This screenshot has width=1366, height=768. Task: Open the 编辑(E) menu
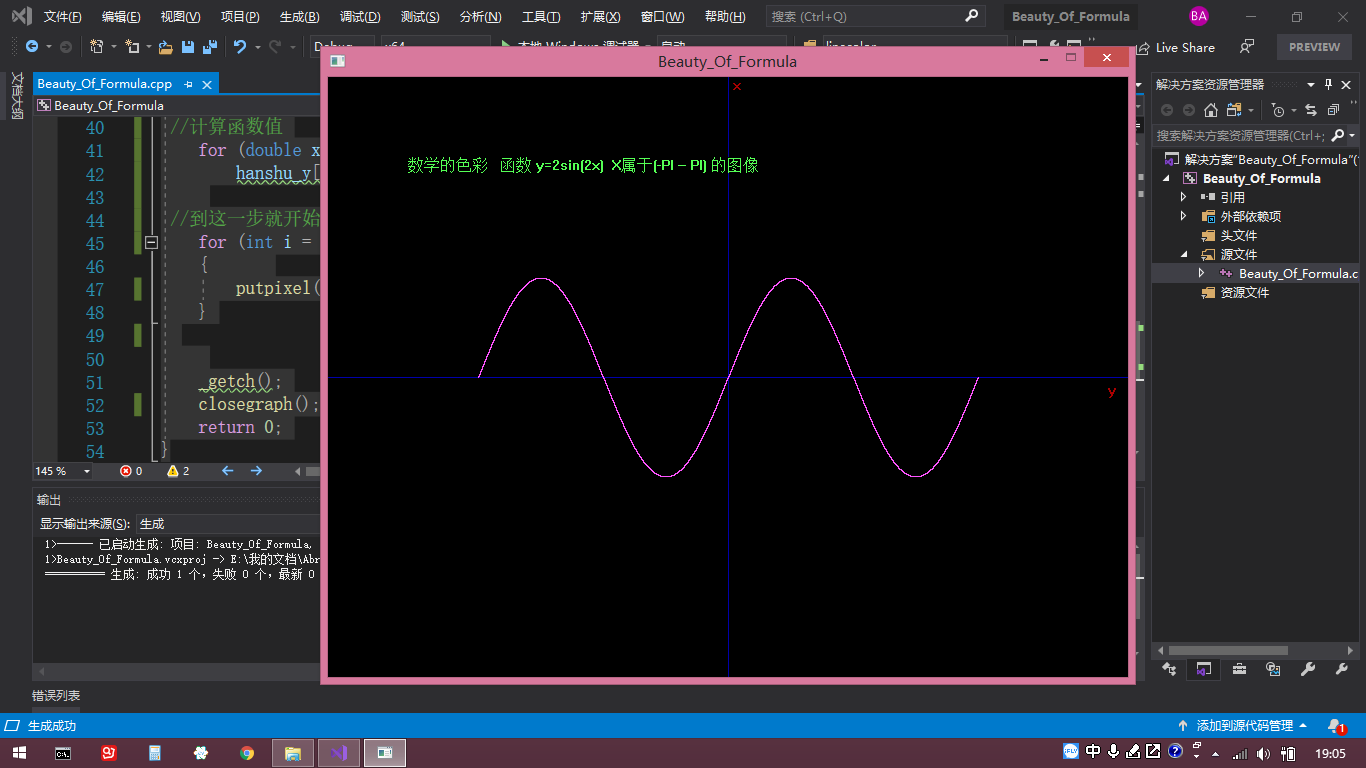121,17
